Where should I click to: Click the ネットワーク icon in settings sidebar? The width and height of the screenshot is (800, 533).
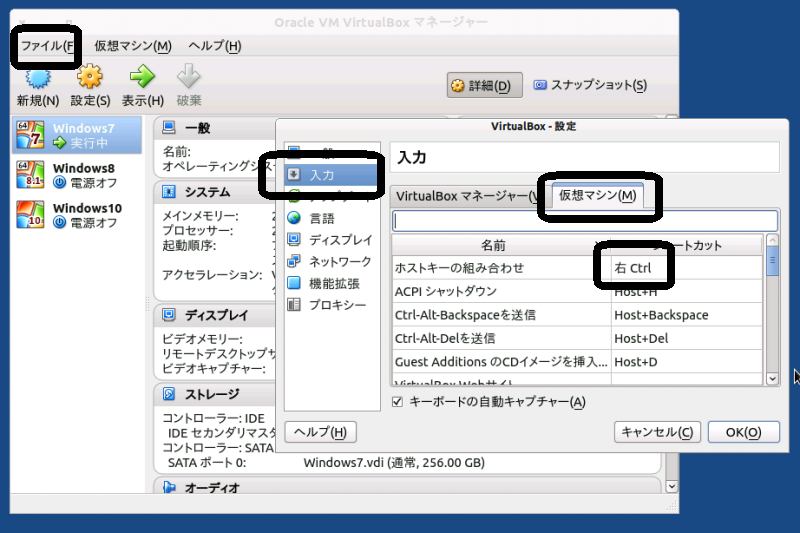(x=294, y=261)
